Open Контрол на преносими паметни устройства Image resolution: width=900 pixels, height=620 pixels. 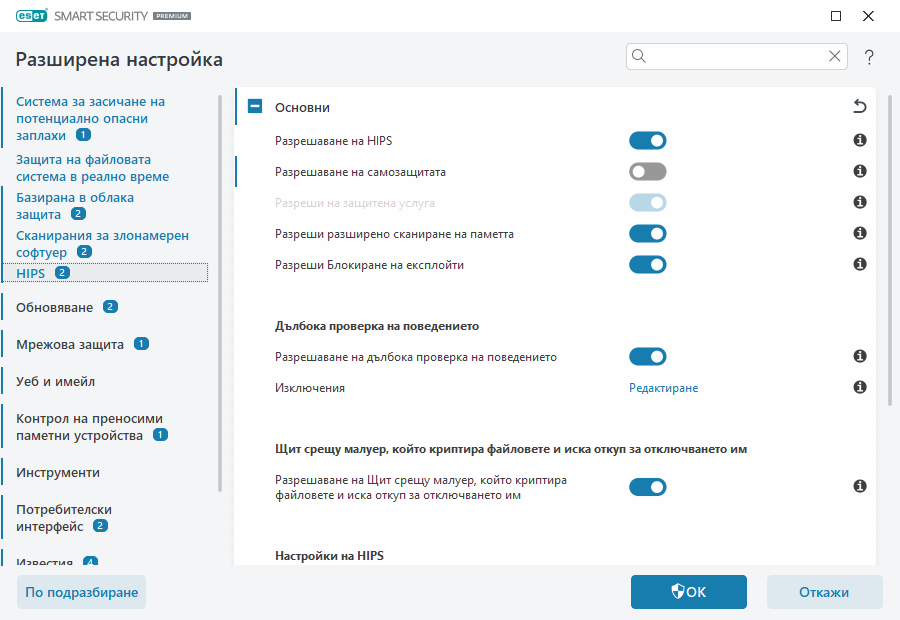coord(89,427)
